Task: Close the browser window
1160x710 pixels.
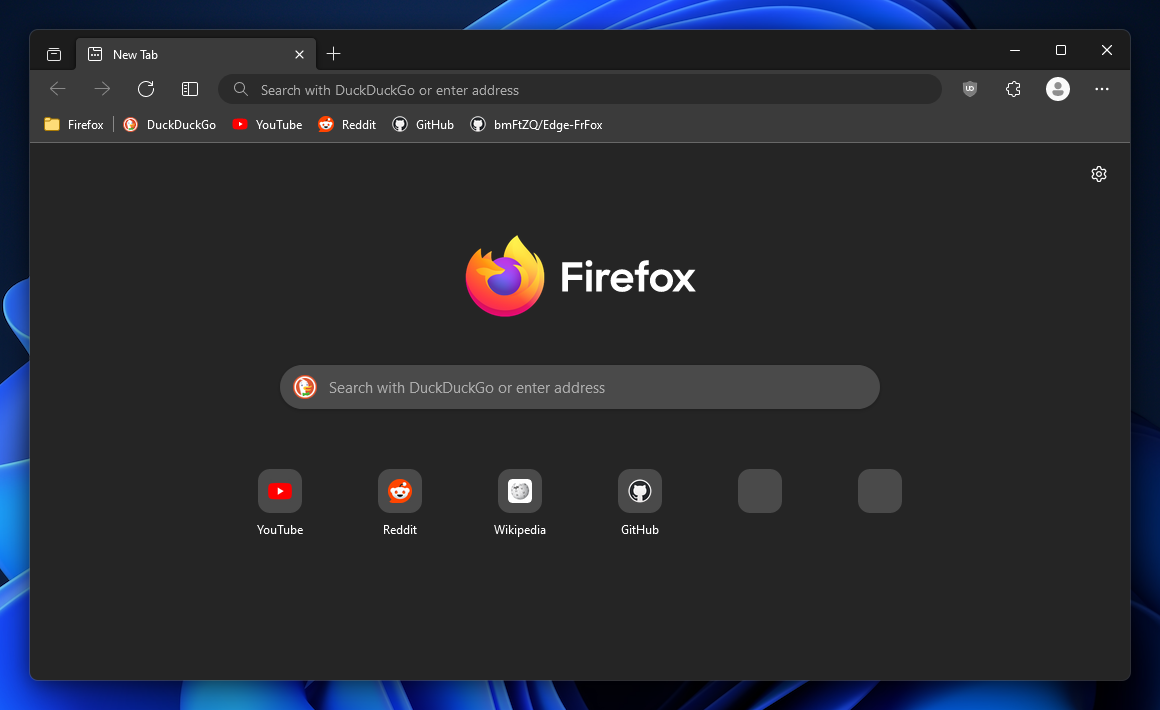Action: pyautogui.click(x=1107, y=50)
